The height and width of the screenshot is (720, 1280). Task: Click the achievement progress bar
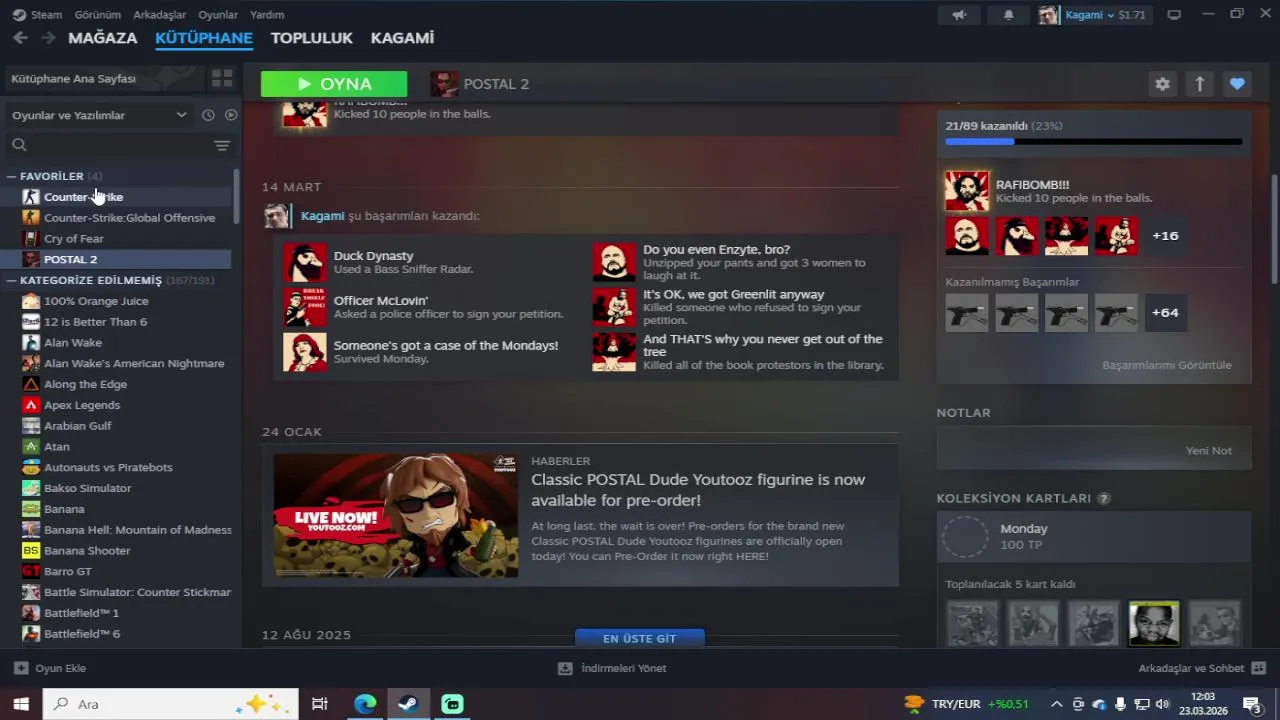point(1093,142)
